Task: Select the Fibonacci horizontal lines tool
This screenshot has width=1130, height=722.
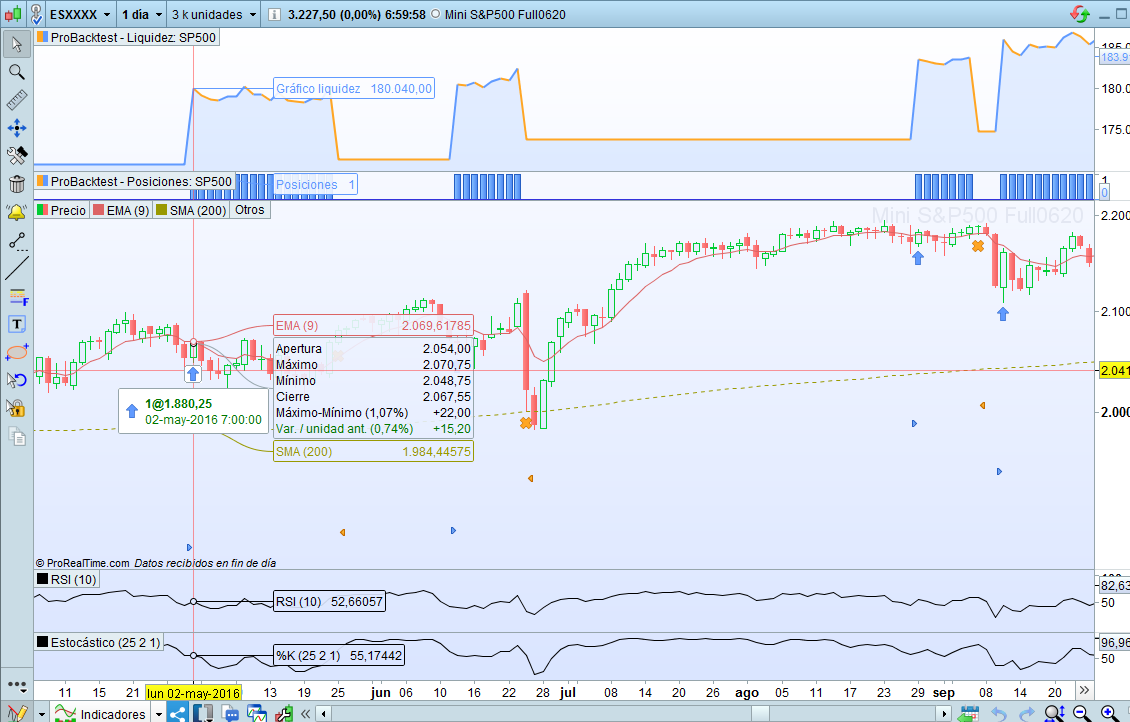Action: (x=17, y=296)
